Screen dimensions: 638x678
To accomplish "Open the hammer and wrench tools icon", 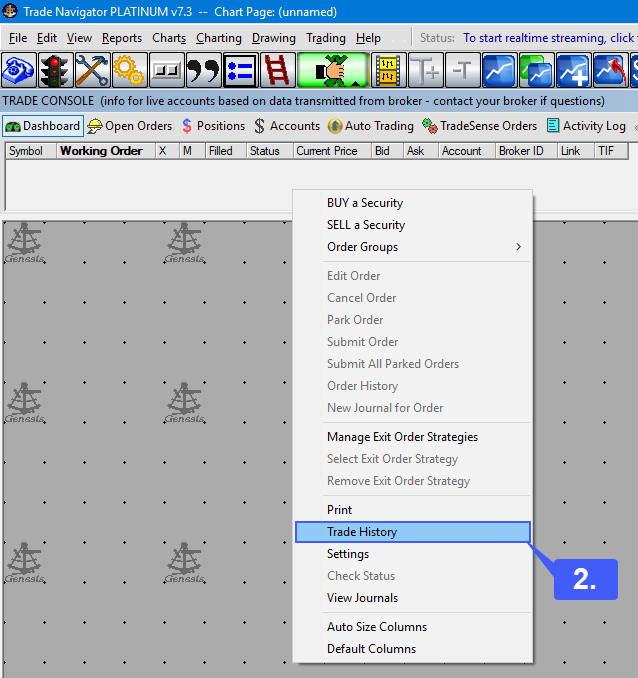I will (92, 70).
